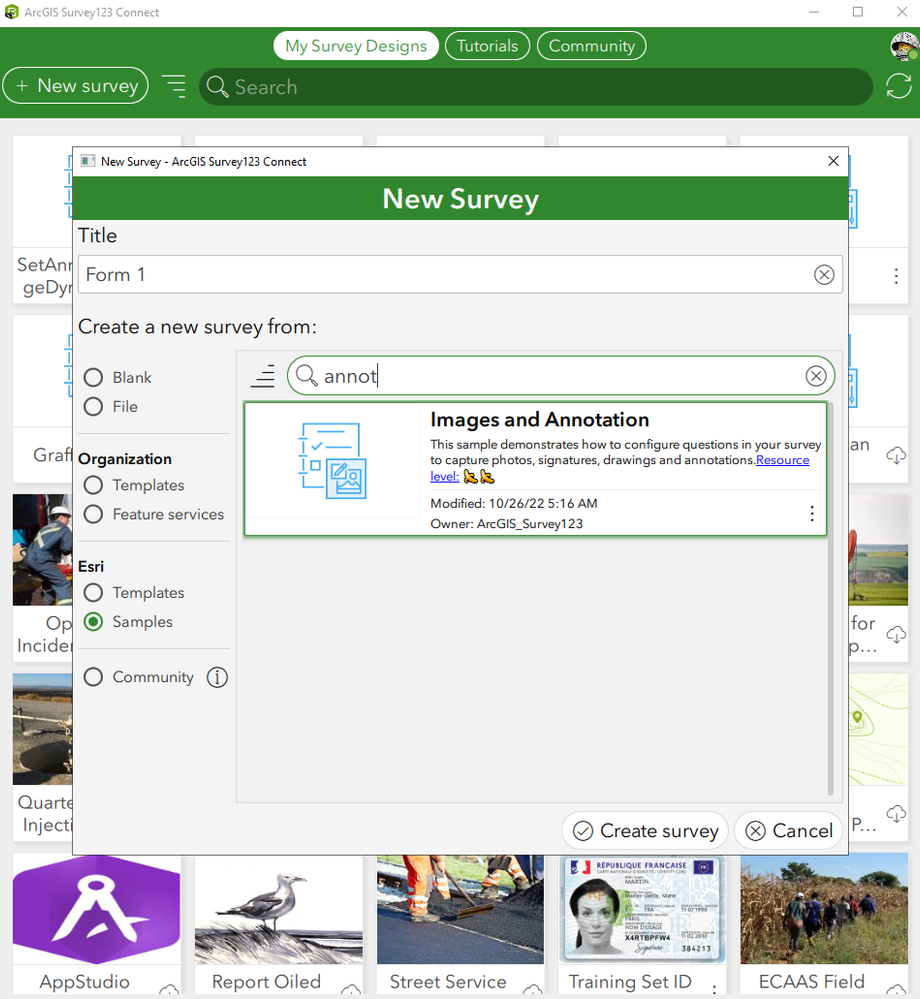Image resolution: width=920 pixels, height=999 pixels.
Task: Click the annot search magnifier icon
Action: pos(306,375)
